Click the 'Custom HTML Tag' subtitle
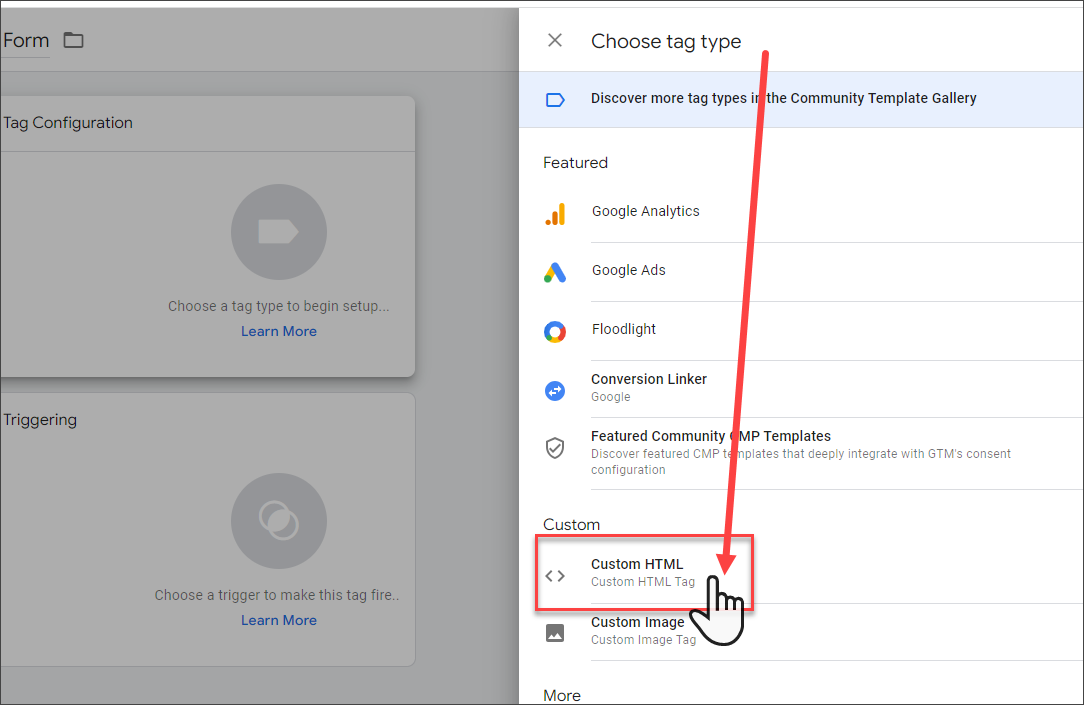The width and height of the screenshot is (1084, 705). (643, 582)
